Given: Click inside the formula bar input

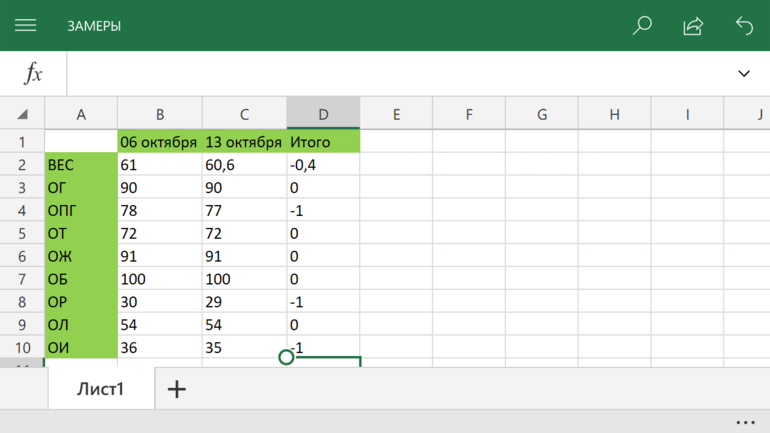Looking at the screenshot, I should point(400,74).
